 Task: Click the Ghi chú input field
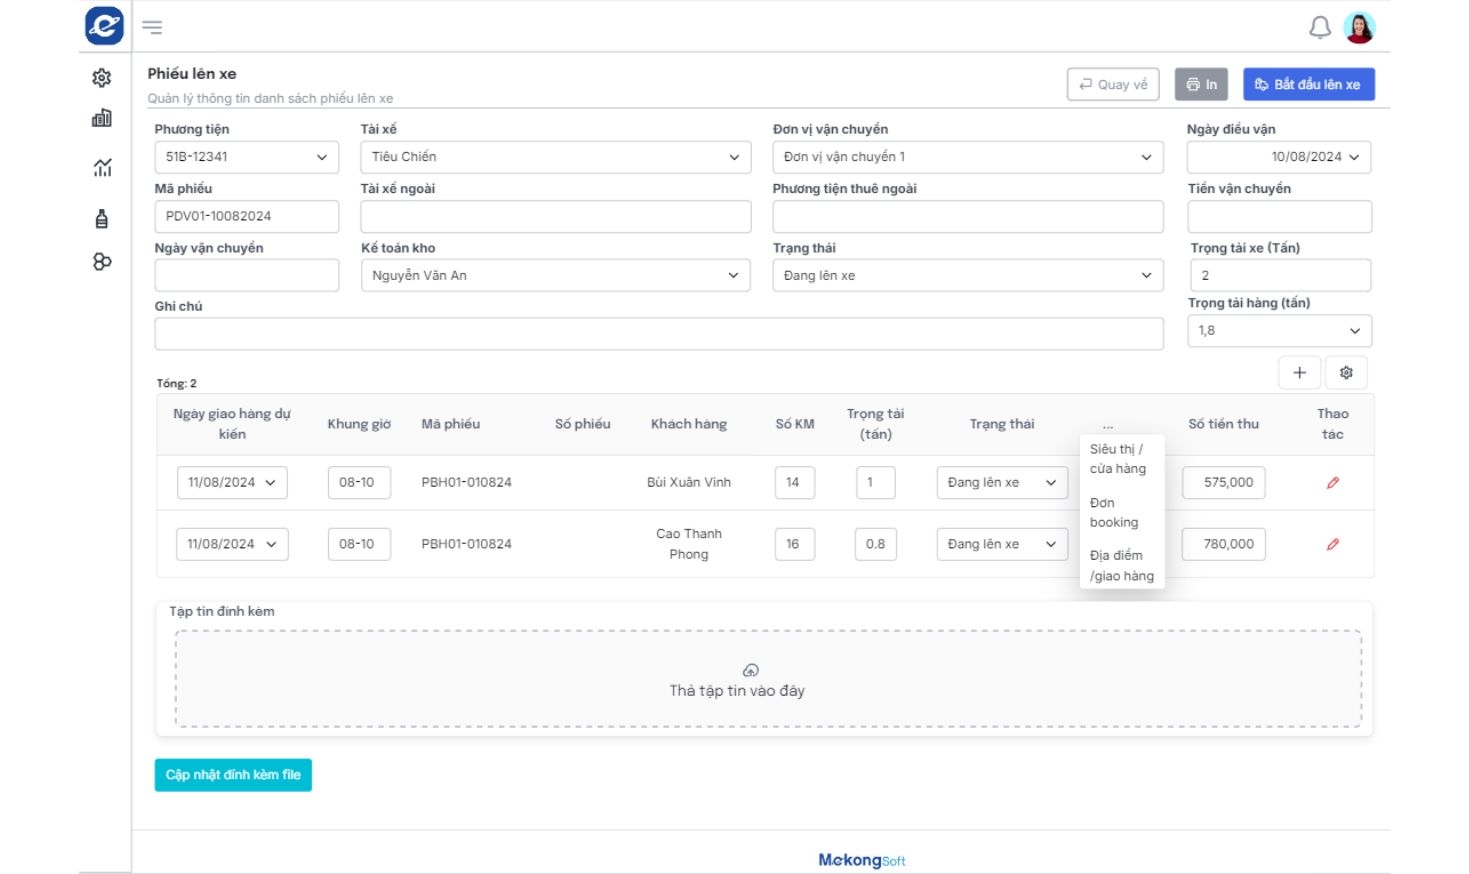pos(658,334)
